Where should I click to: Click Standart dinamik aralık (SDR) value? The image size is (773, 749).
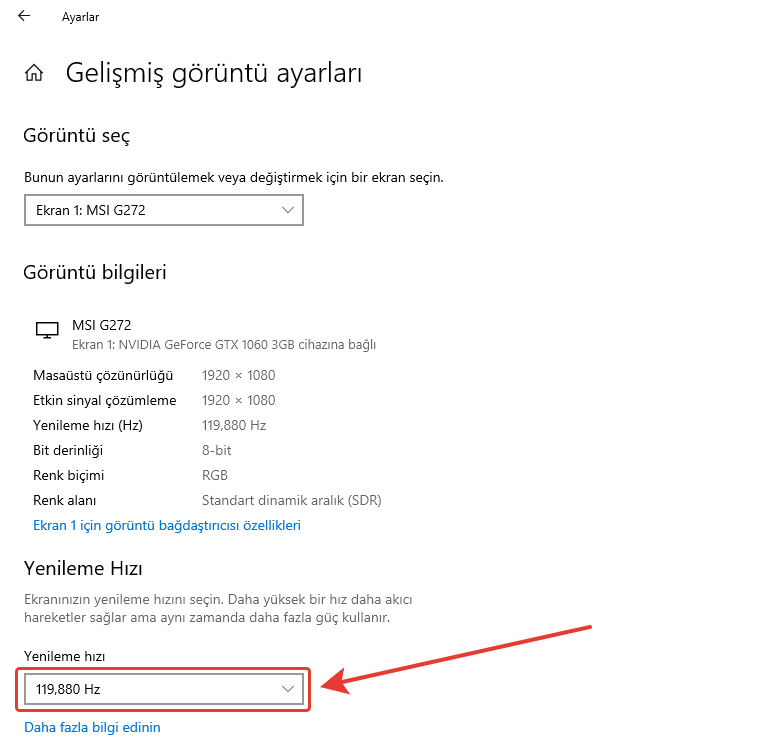[x=291, y=500]
